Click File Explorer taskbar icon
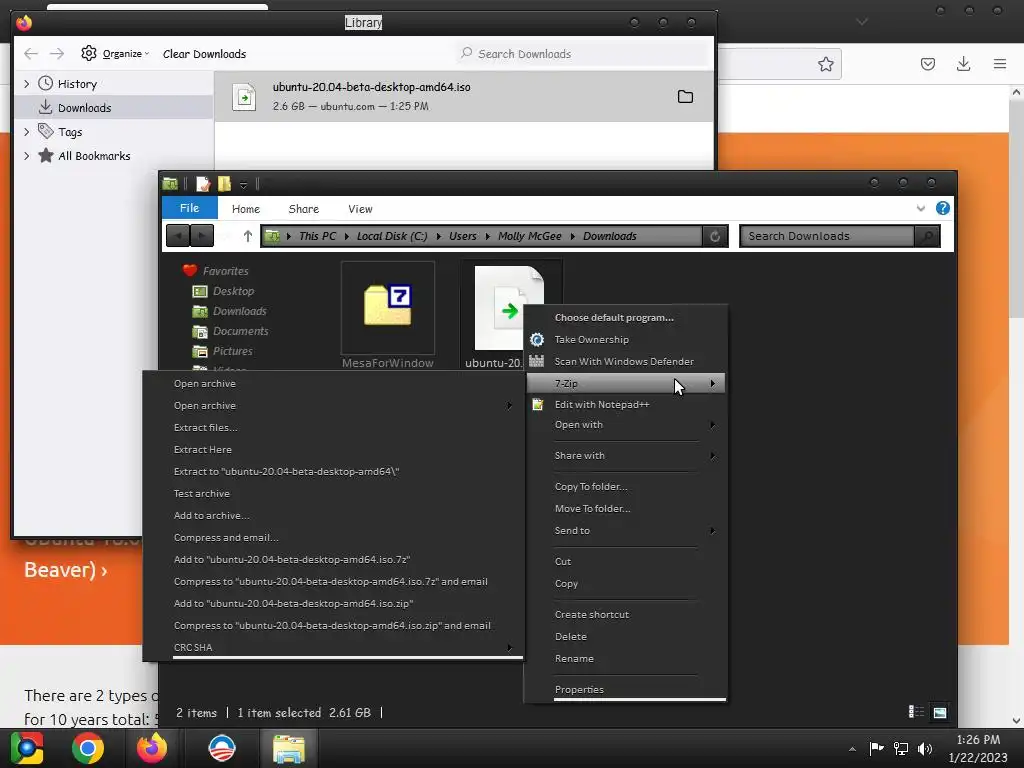Viewport: 1024px width, 768px height. (289, 748)
